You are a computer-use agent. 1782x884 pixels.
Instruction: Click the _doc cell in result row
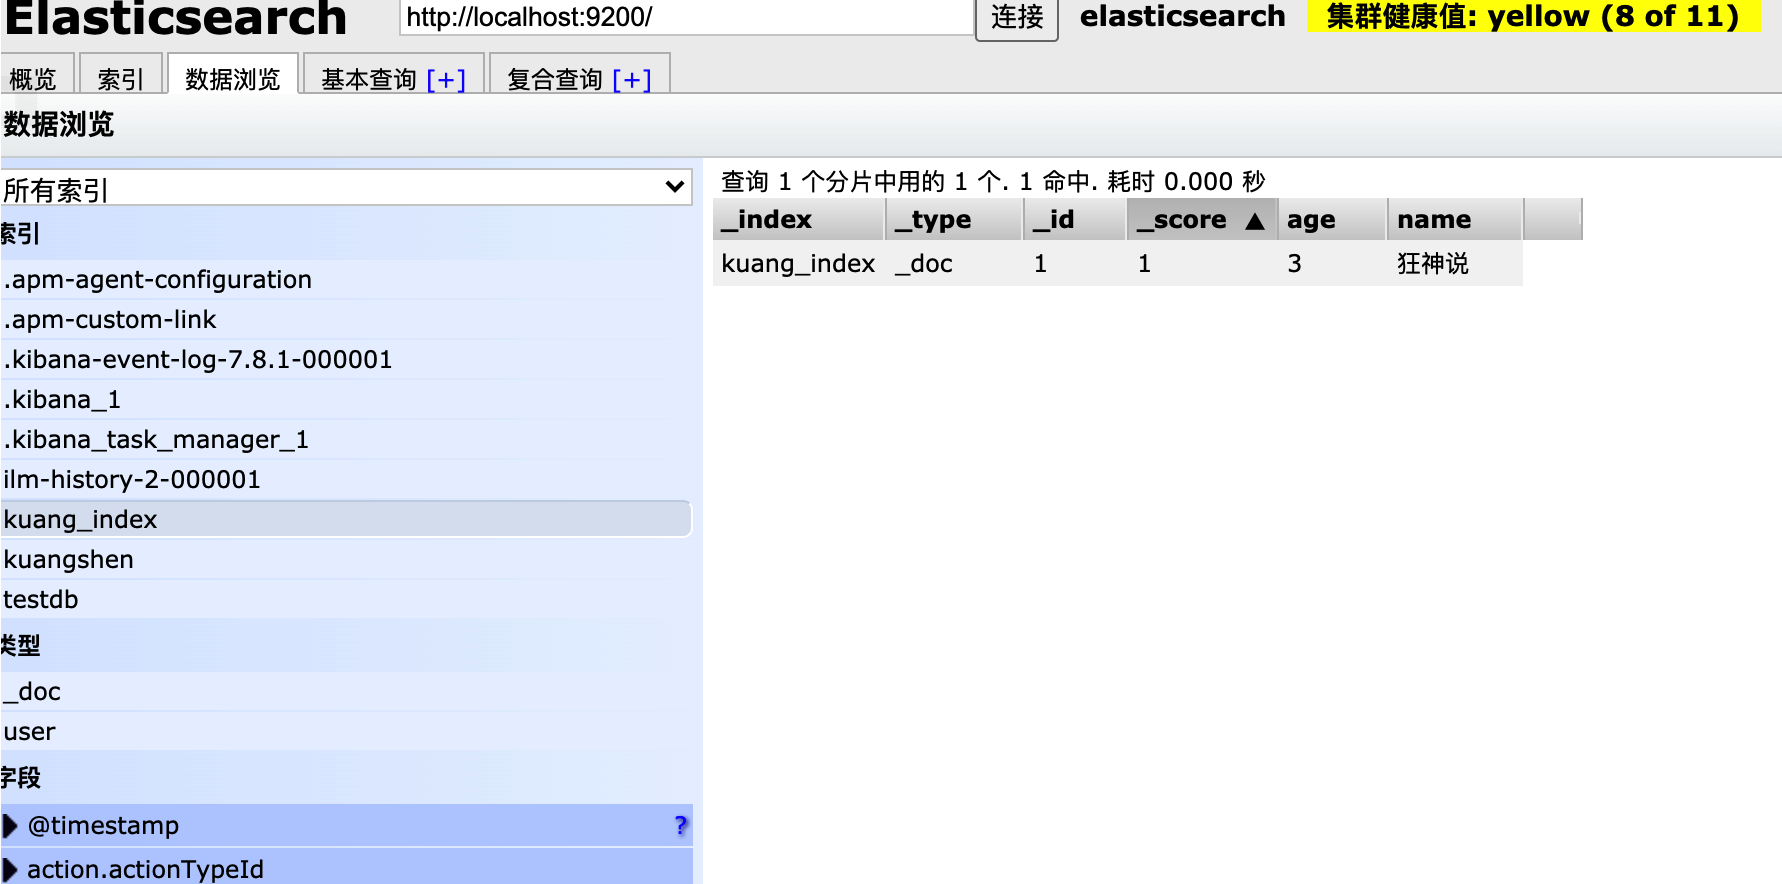pos(924,263)
